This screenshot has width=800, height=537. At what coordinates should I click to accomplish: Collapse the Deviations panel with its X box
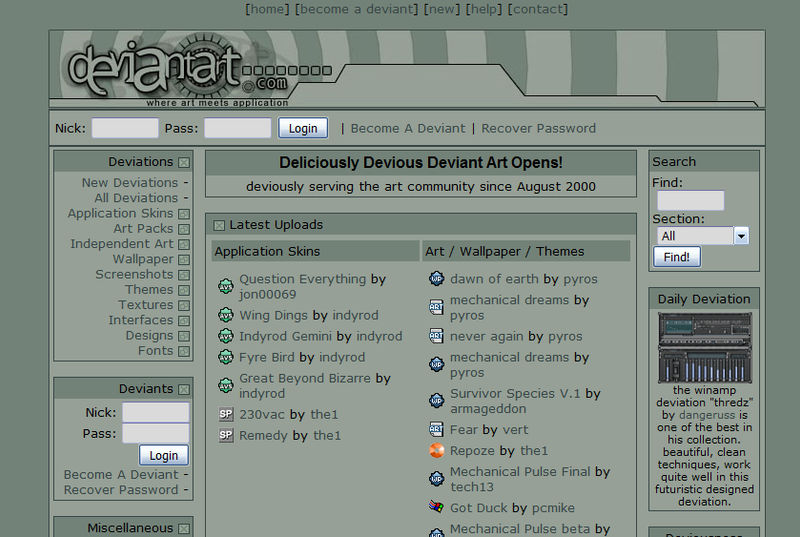coord(184,163)
